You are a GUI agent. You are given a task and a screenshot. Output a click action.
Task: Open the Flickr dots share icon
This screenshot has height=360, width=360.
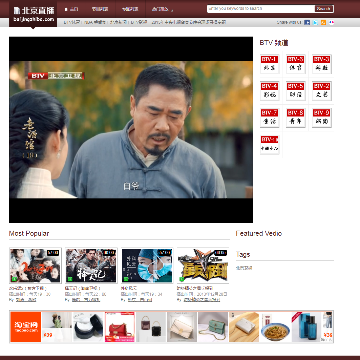click(x=331, y=22)
